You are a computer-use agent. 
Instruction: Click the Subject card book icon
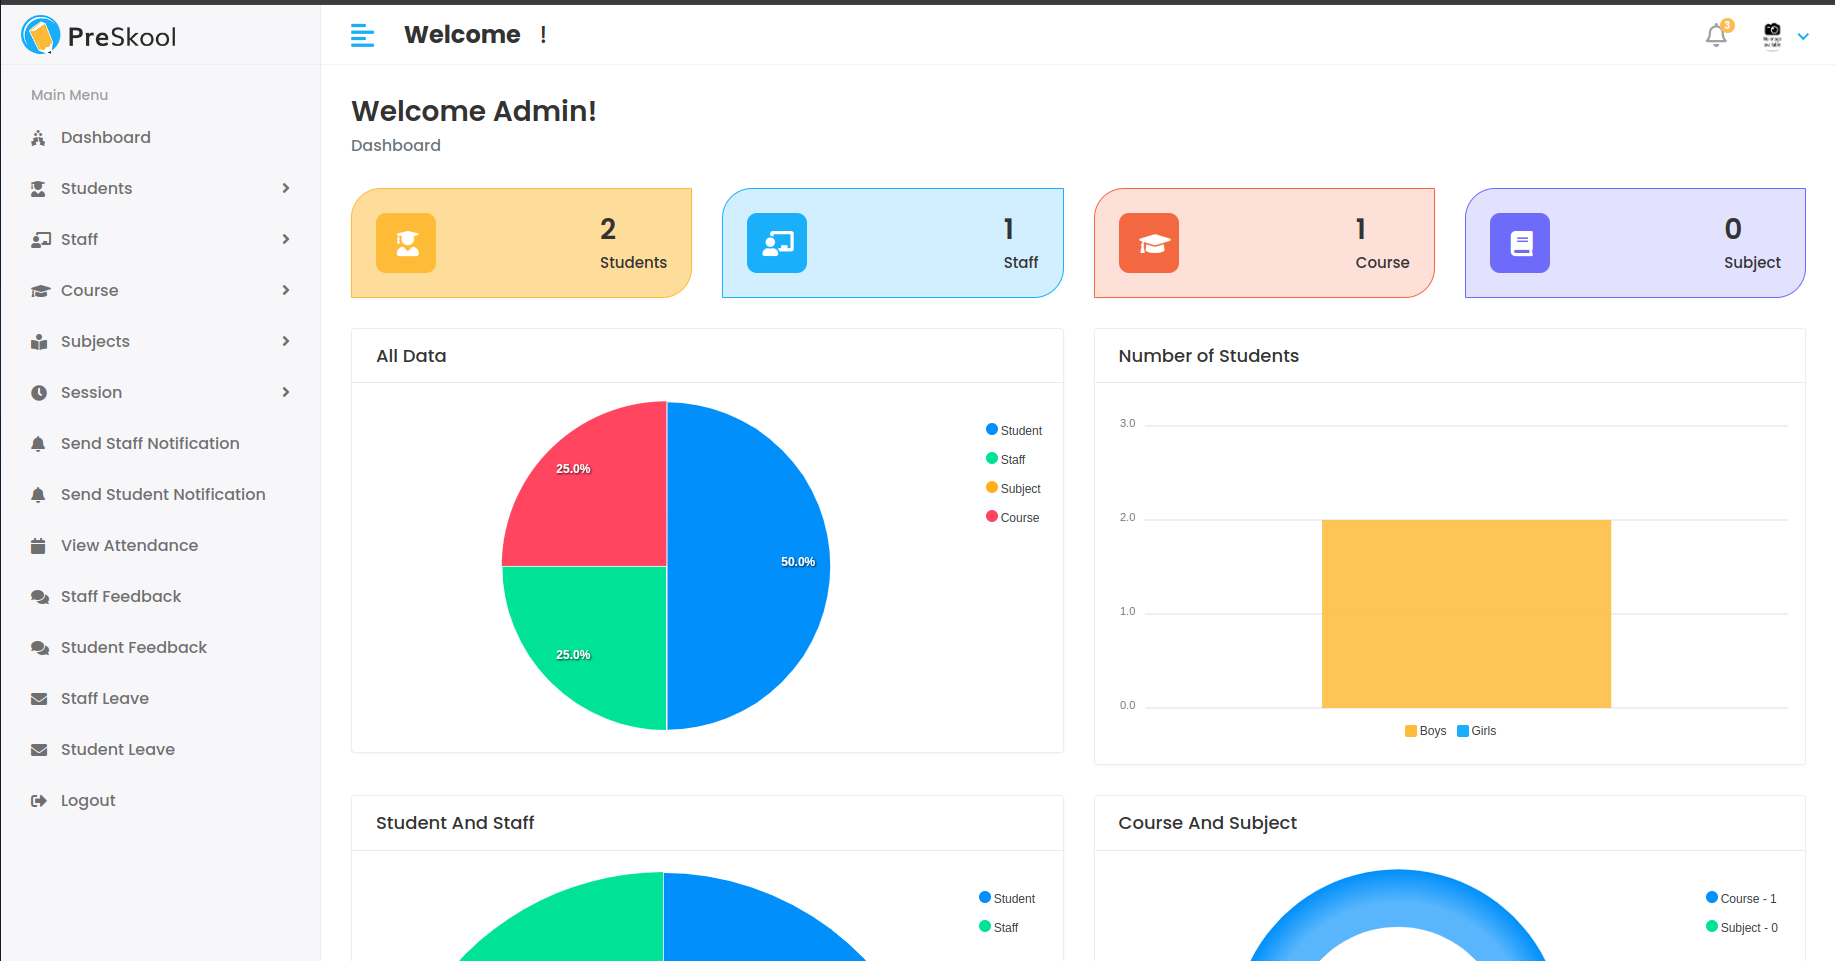coord(1519,242)
